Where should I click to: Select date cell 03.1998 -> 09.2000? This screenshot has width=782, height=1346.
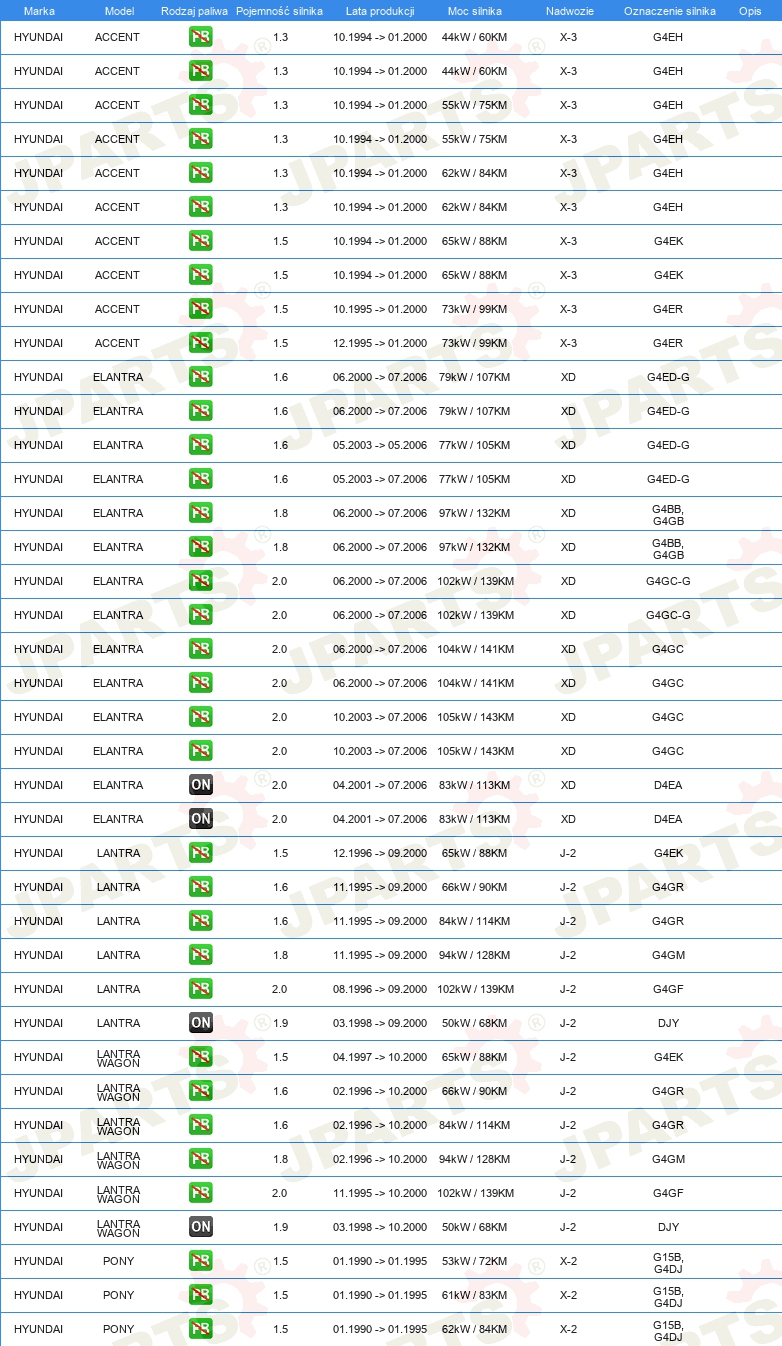pyautogui.click(x=380, y=1023)
